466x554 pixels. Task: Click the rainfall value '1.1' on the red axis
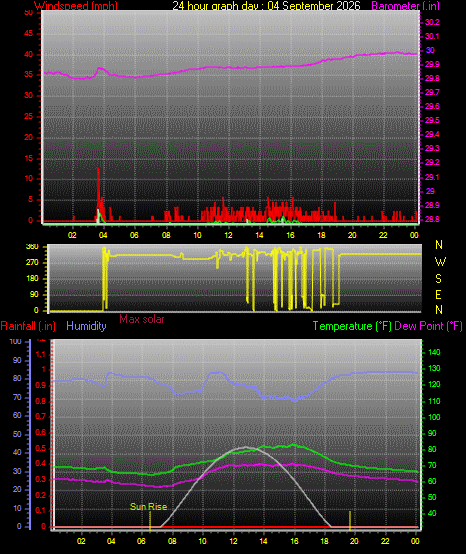41,354
